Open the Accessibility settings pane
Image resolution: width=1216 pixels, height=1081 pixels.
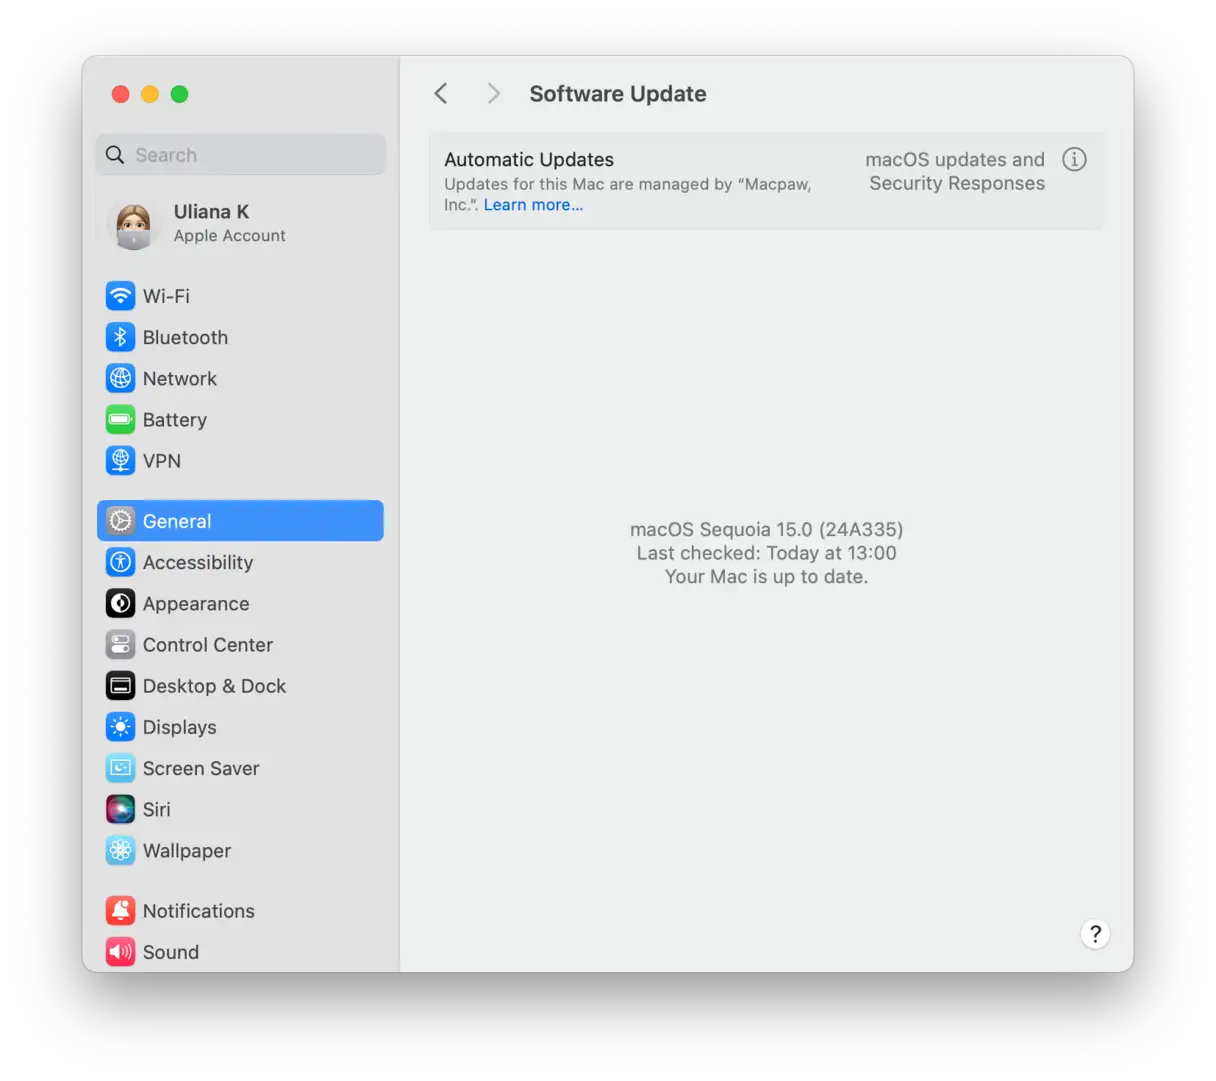click(x=197, y=563)
